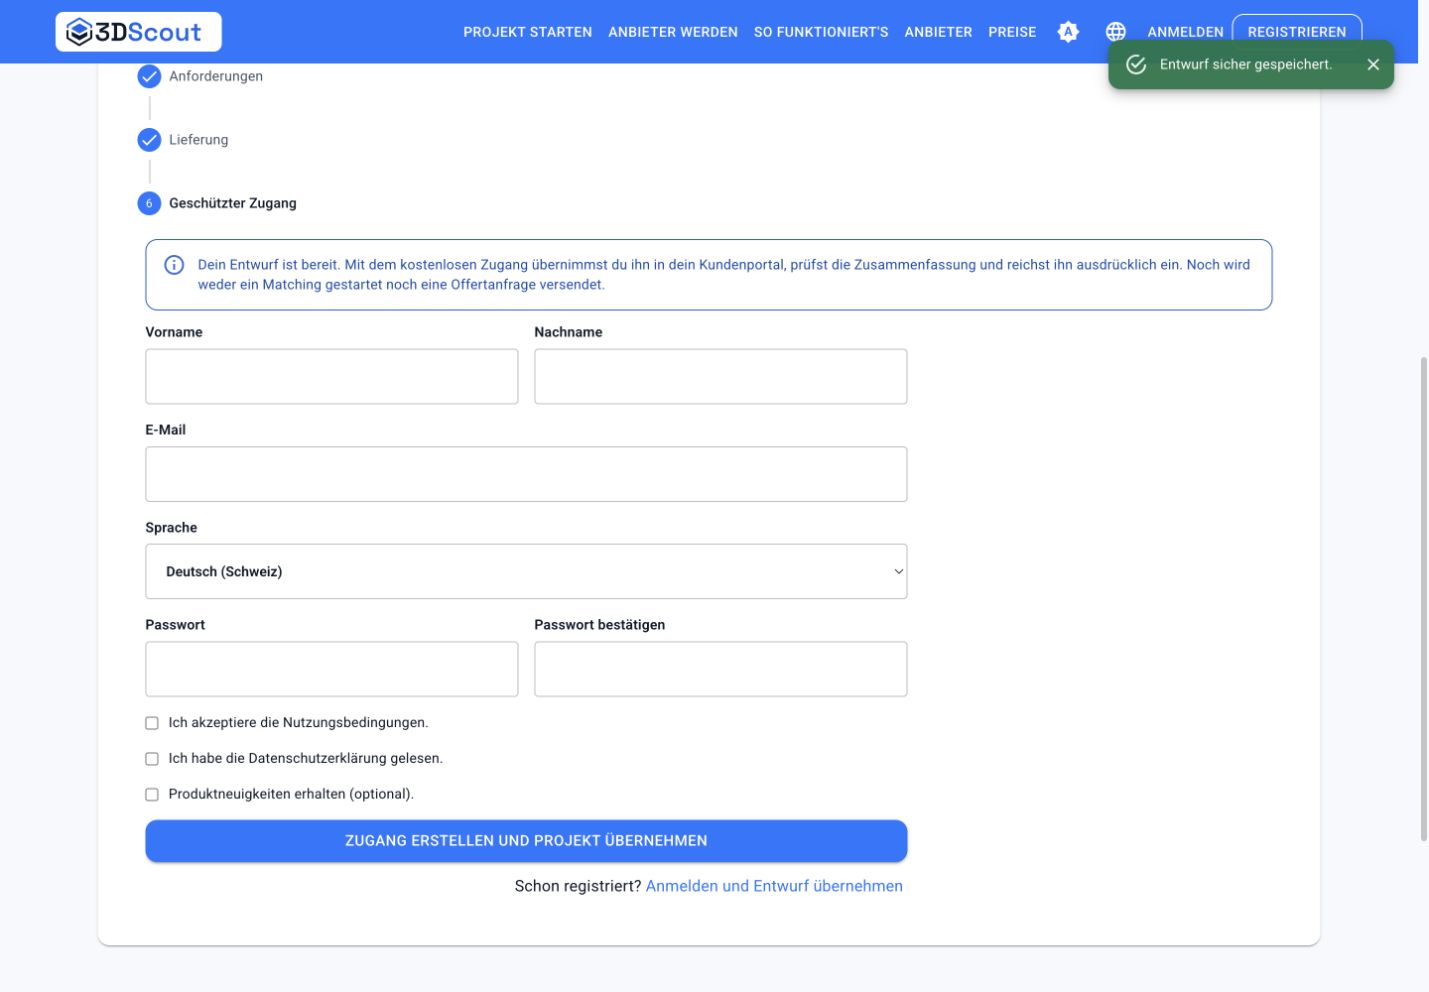
Task: Accept the Nutzungsbedingungen checkbox
Action: (152, 723)
